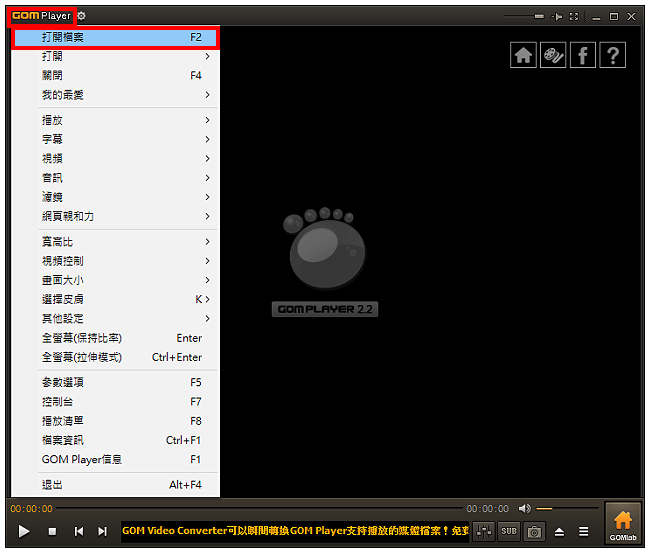Adjust the volume slider

click(x=567, y=509)
